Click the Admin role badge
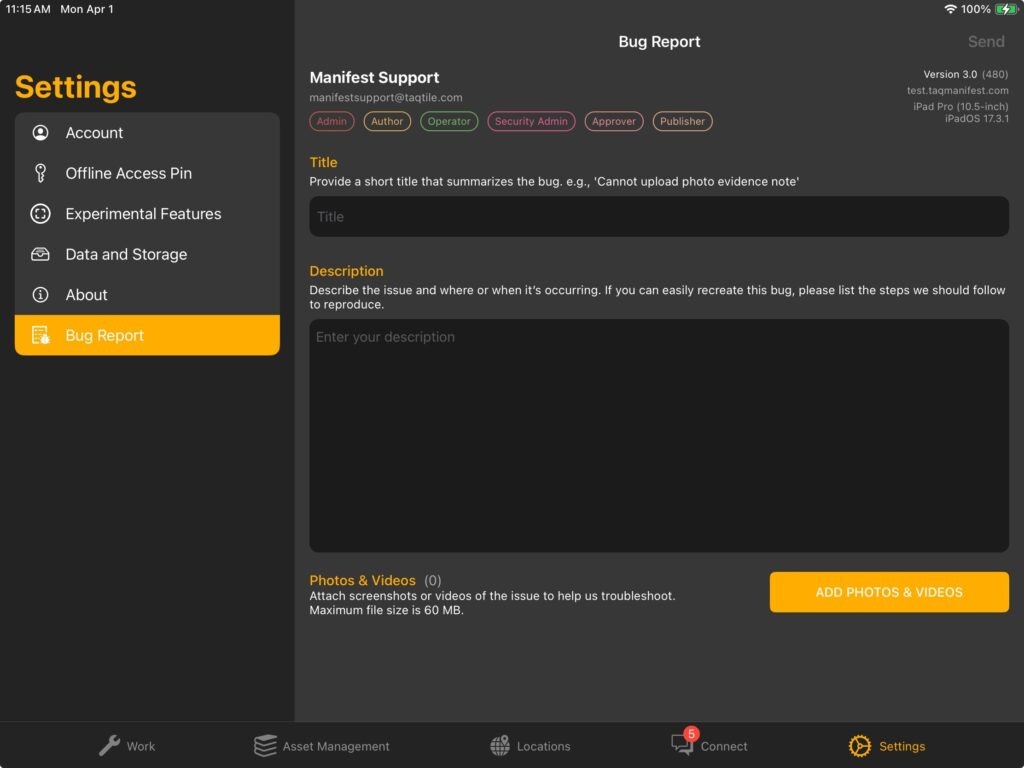 point(331,120)
